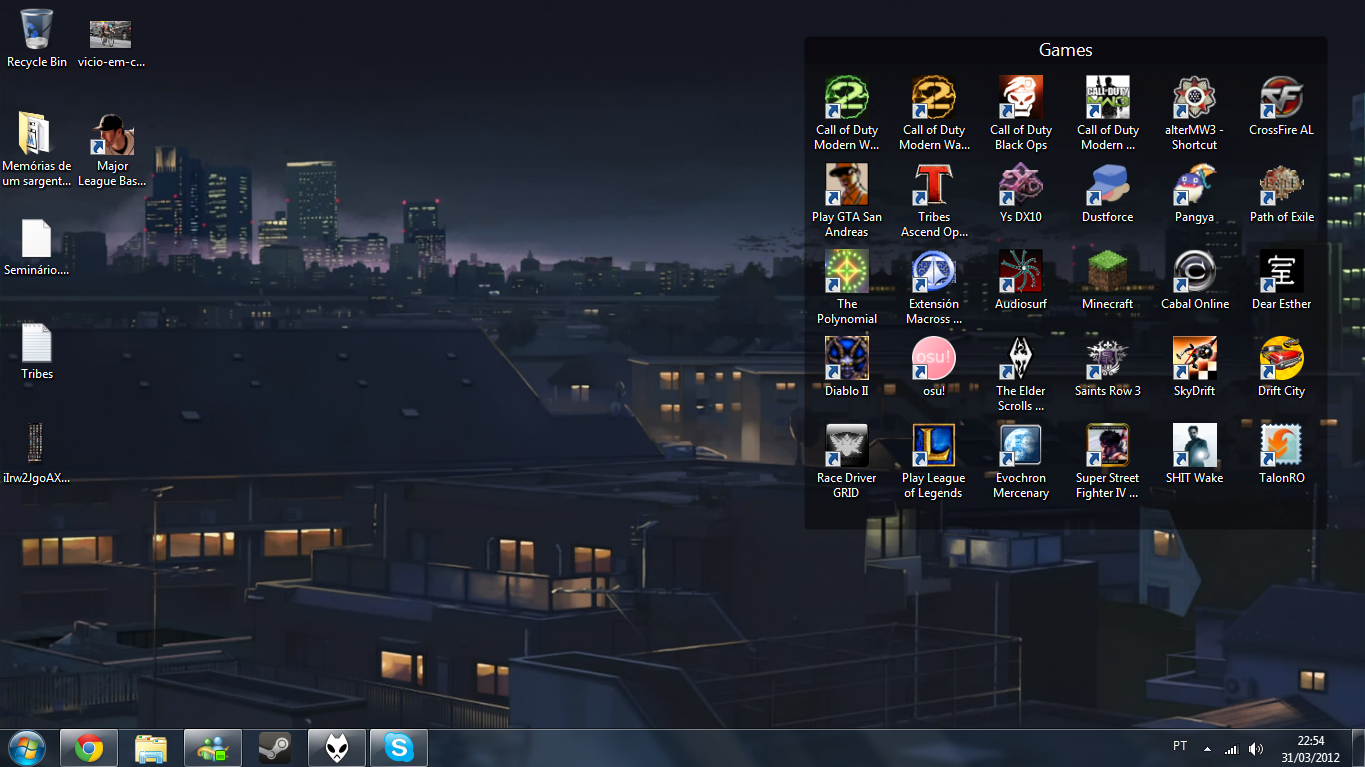This screenshot has width=1365, height=767.
Task: Select vicio-em-c... image file on desktop
Action: (x=110, y=34)
